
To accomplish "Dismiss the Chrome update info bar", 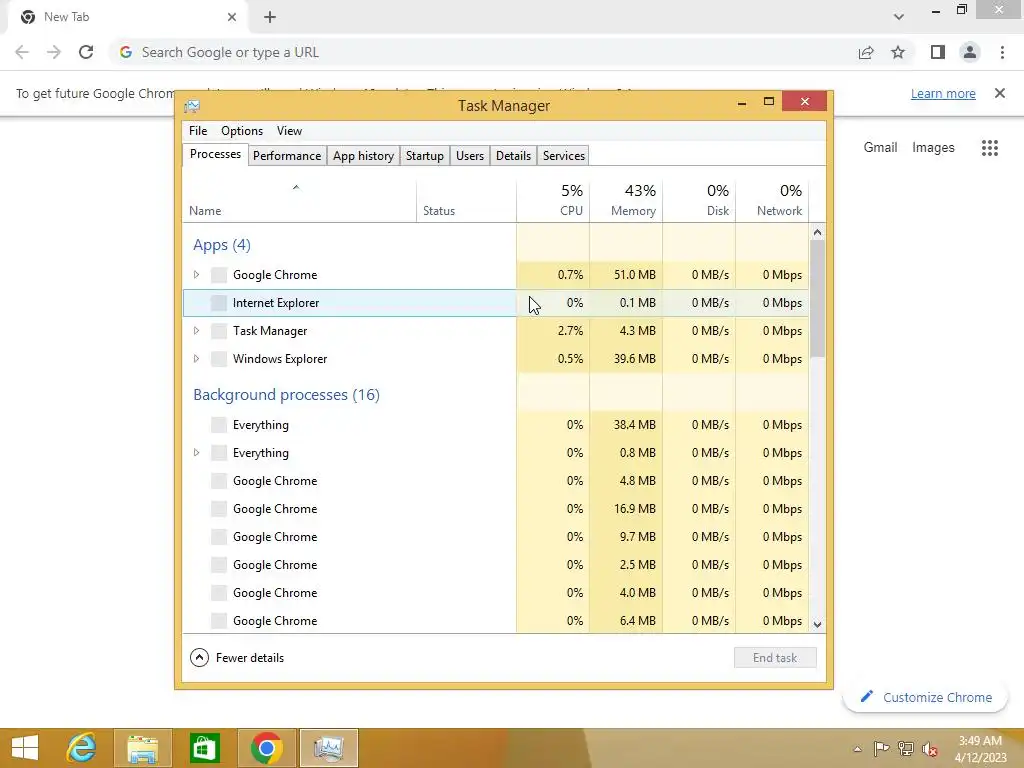I will (999, 93).
